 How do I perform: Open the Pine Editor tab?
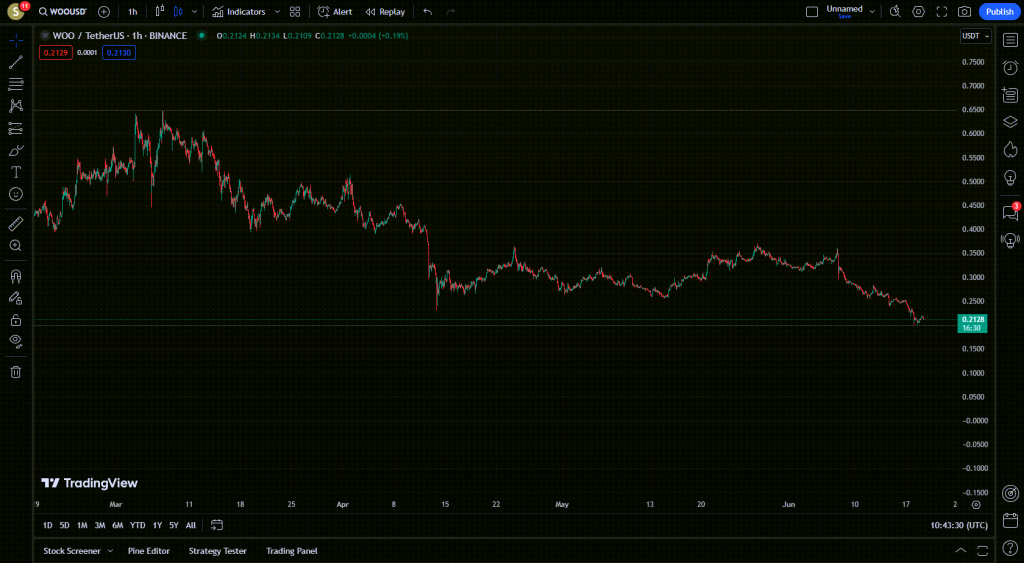[149, 551]
